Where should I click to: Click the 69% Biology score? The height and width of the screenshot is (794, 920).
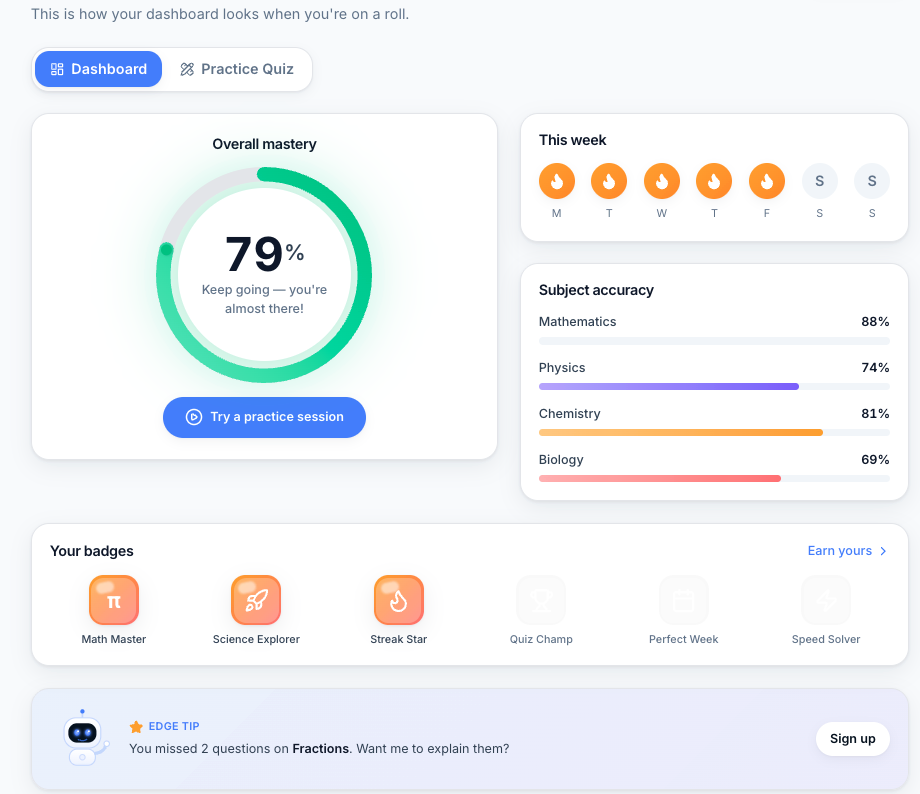[x=875, y=459]
